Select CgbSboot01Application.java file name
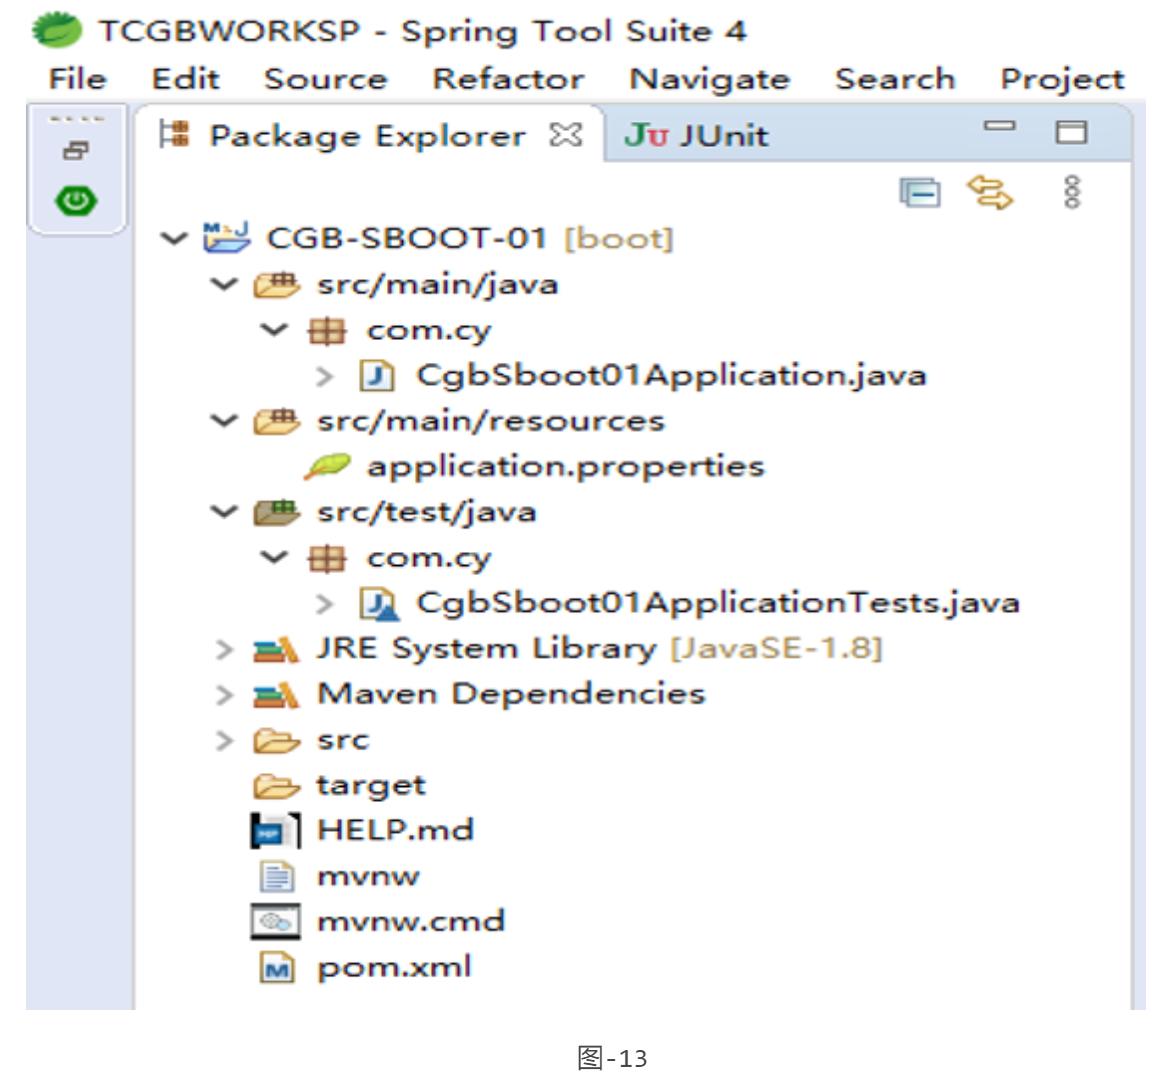The image size is (1164, 1082). (x=672, y=377)
